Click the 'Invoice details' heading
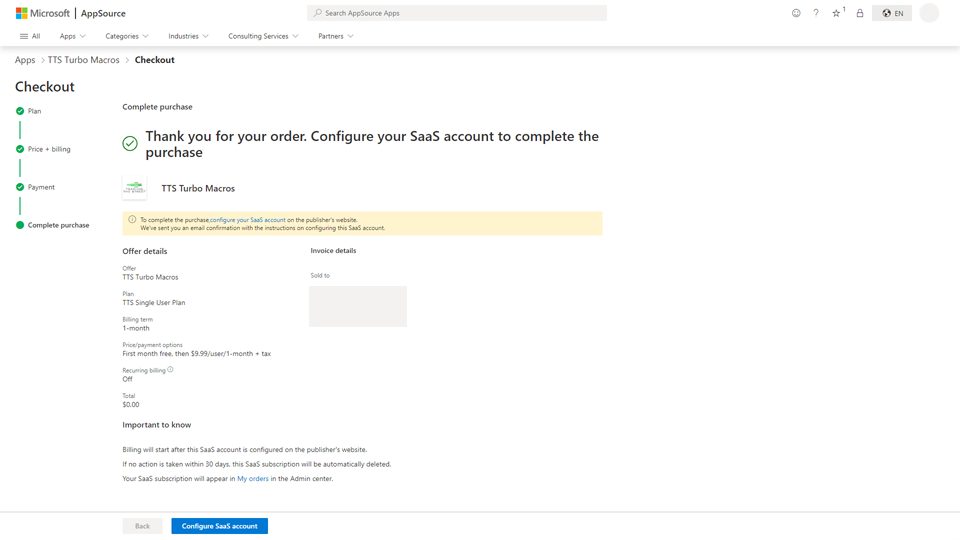960x540 pixels. coord(333,250)
